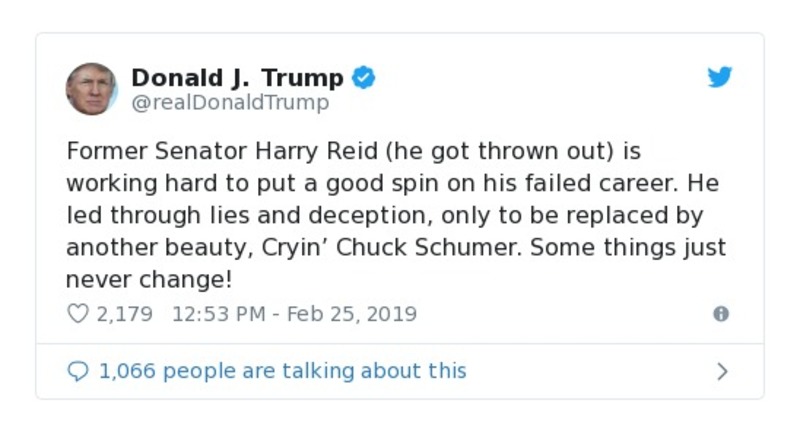
Task: Click the 2,179 likes count
Action: point(124,314)
